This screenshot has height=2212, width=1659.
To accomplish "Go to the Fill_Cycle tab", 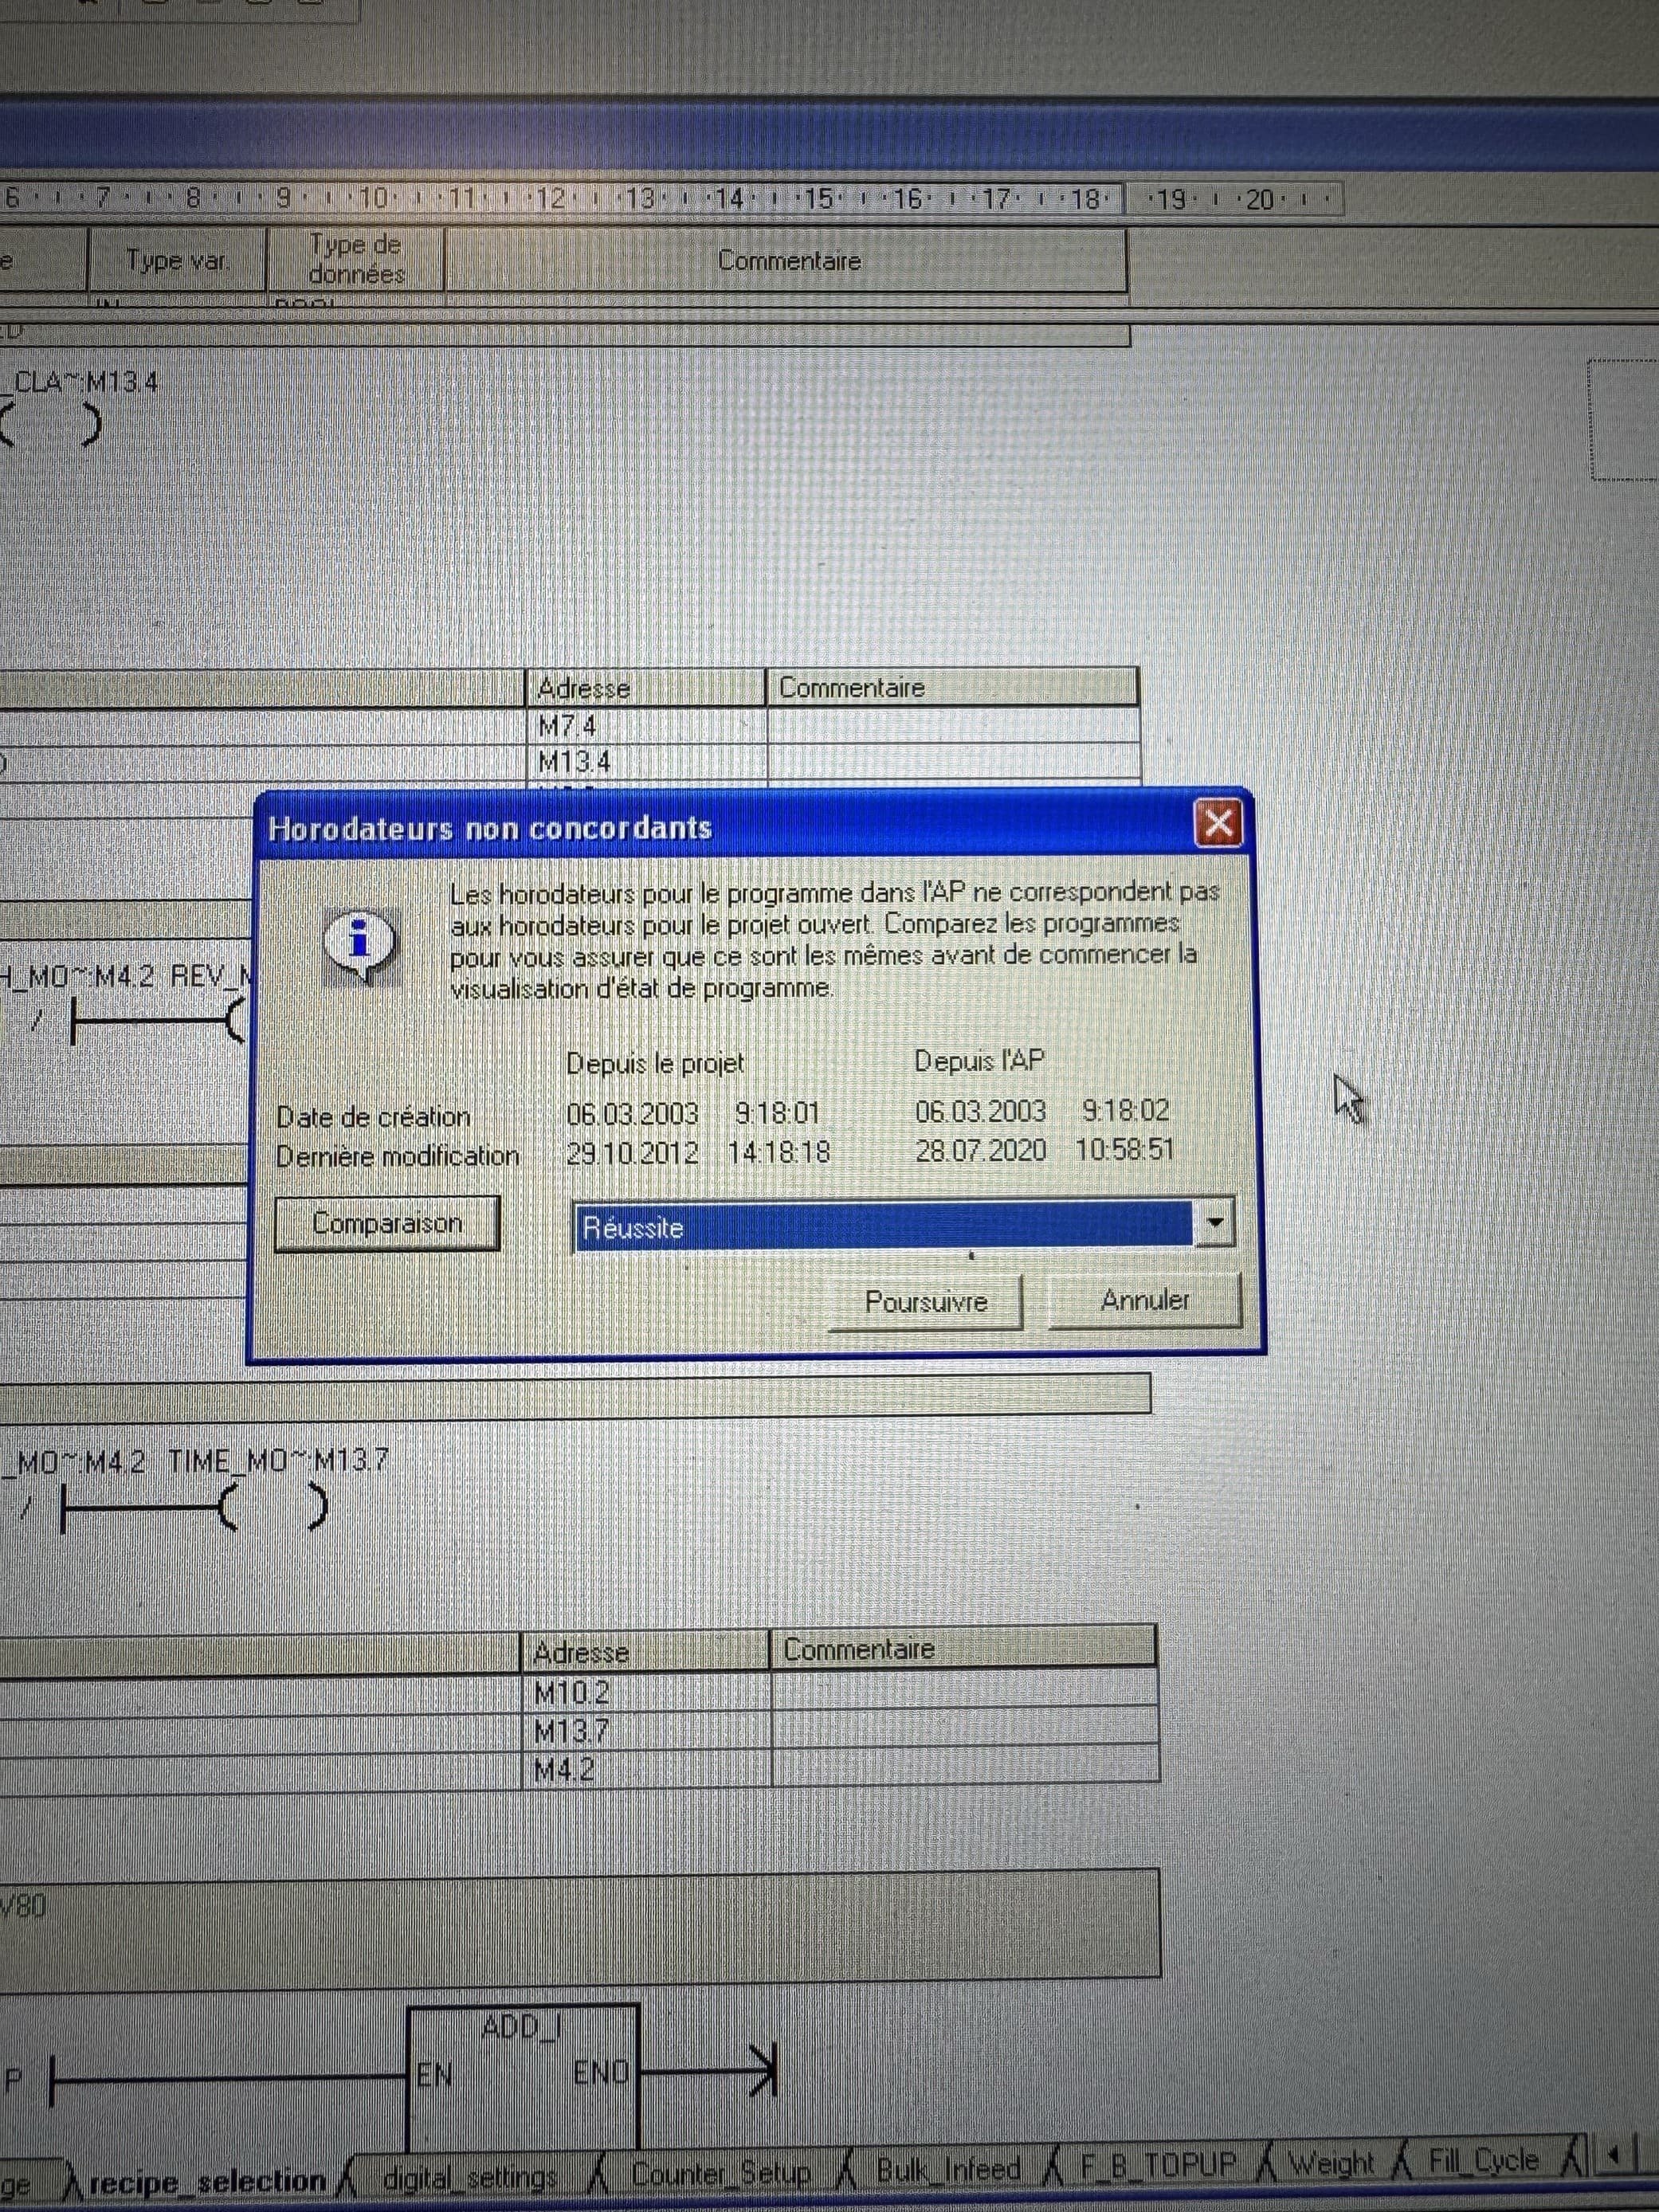I will click(x=1482, y=2162).
